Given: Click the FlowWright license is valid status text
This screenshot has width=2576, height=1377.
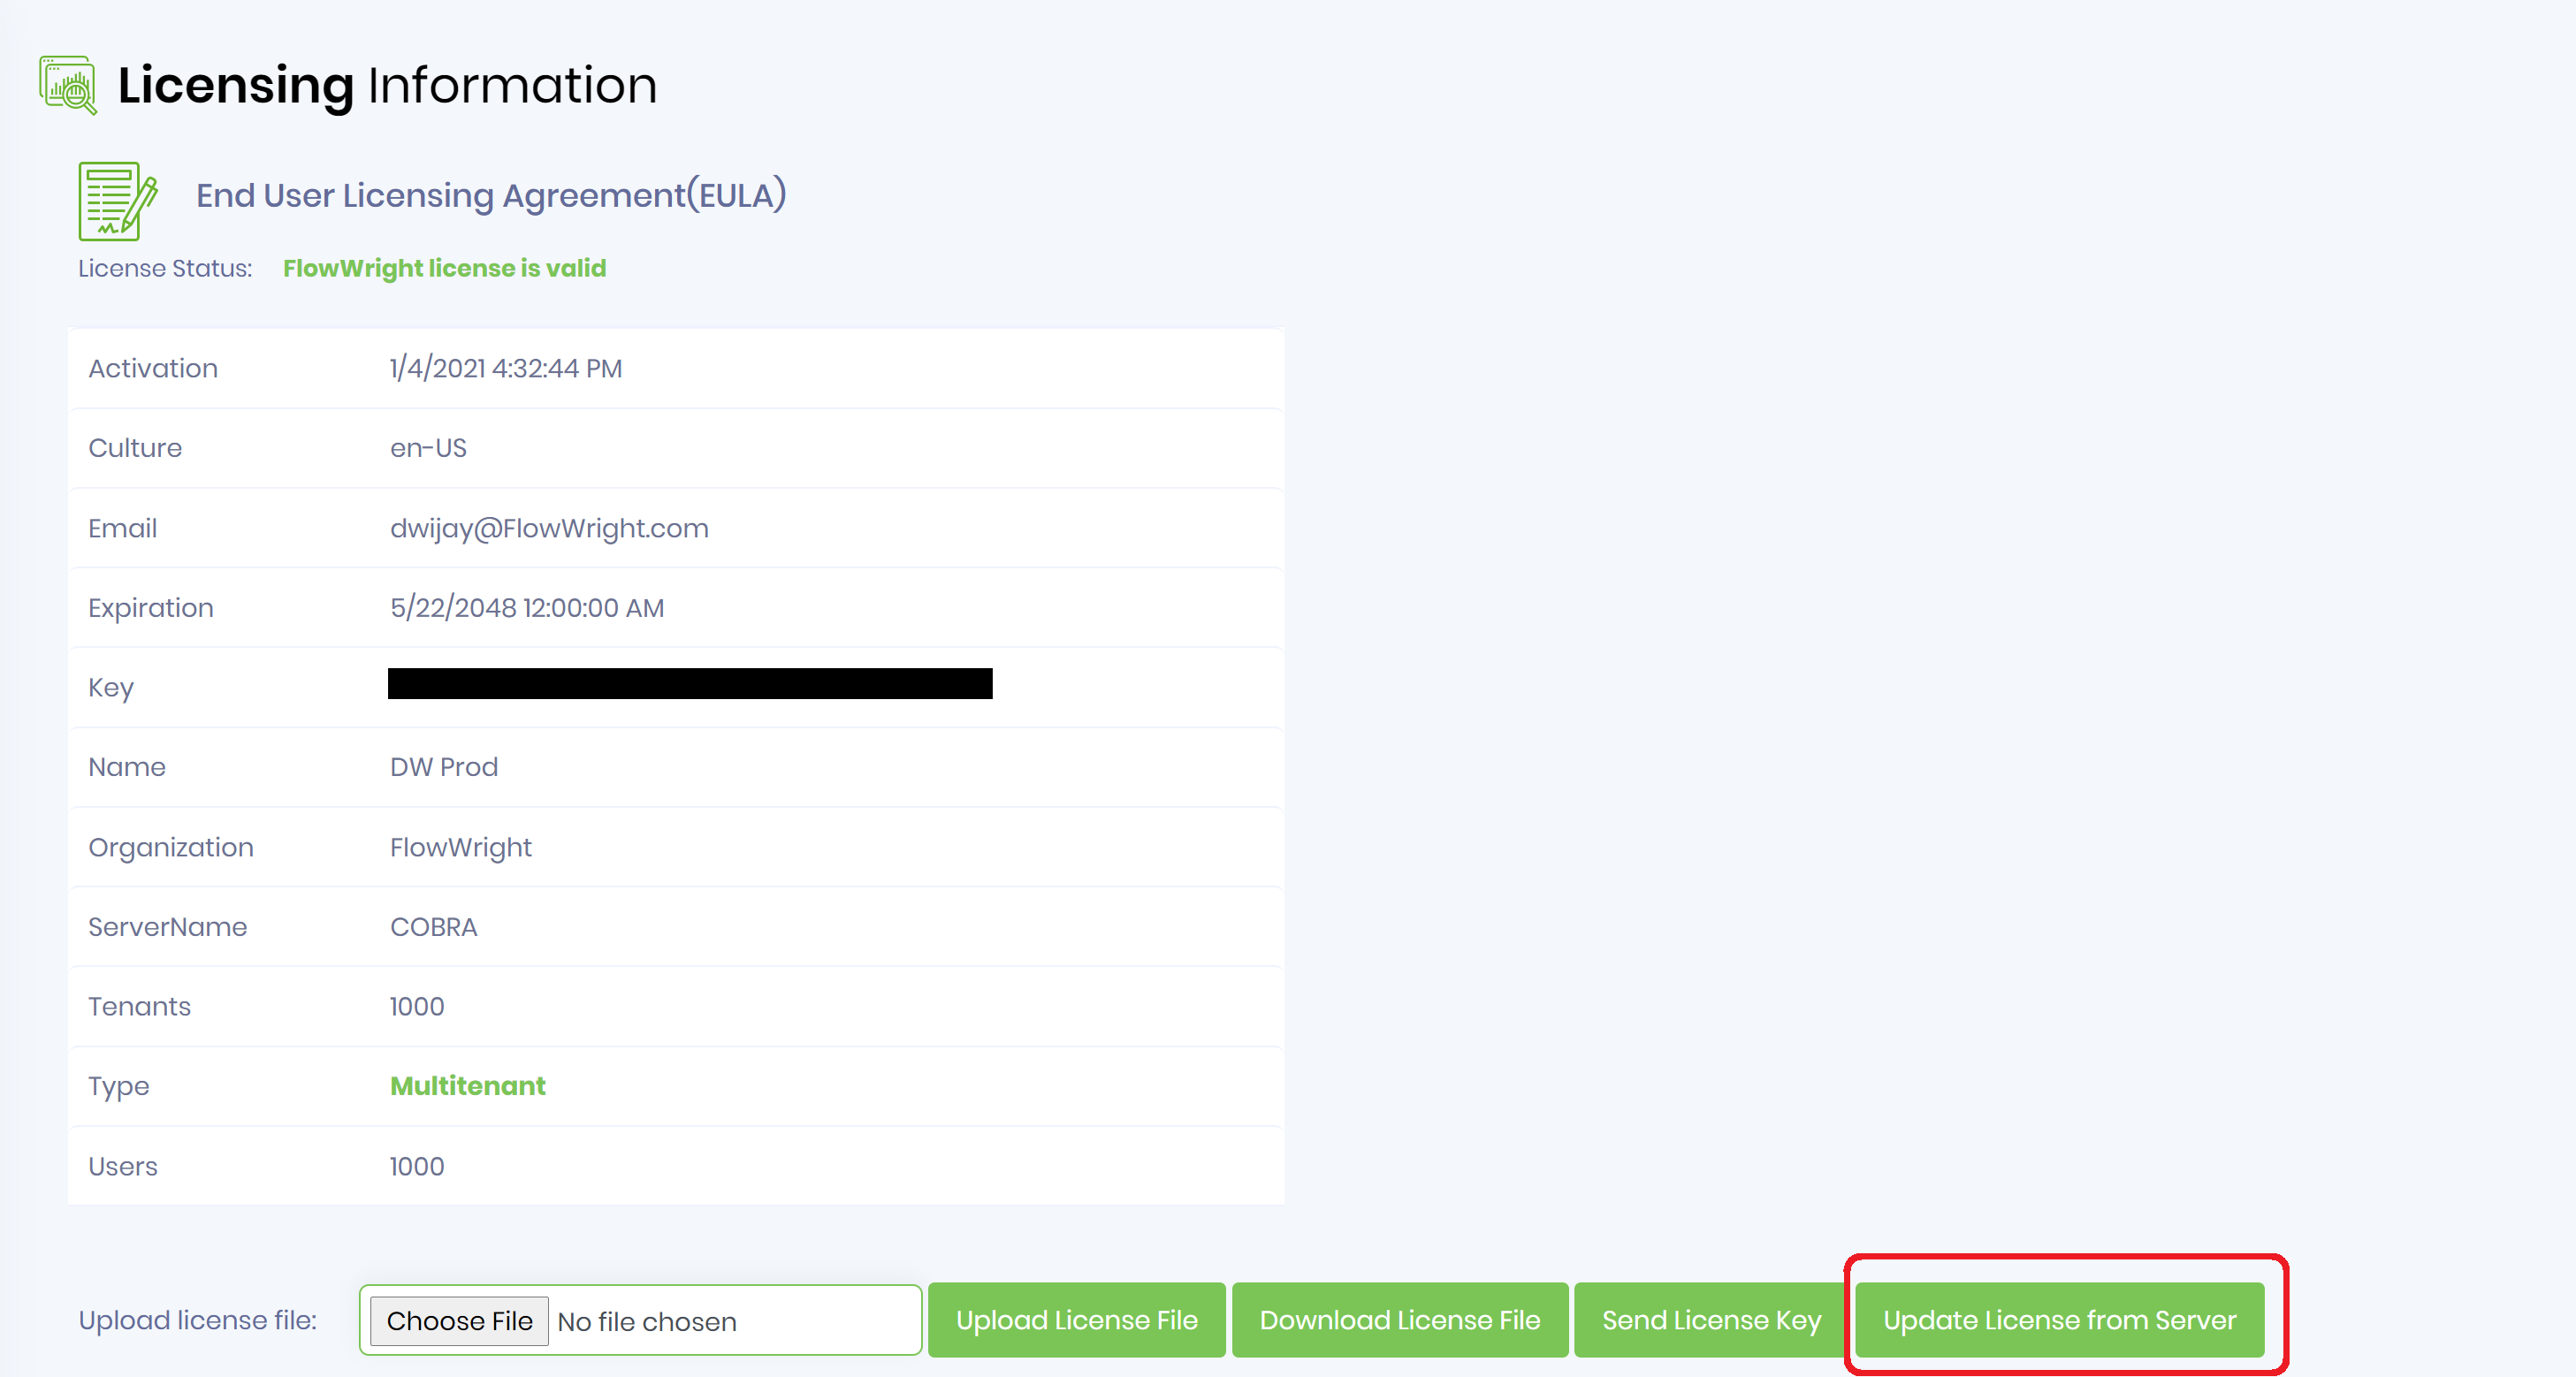Looking at the screenshot, I should 443,268.
